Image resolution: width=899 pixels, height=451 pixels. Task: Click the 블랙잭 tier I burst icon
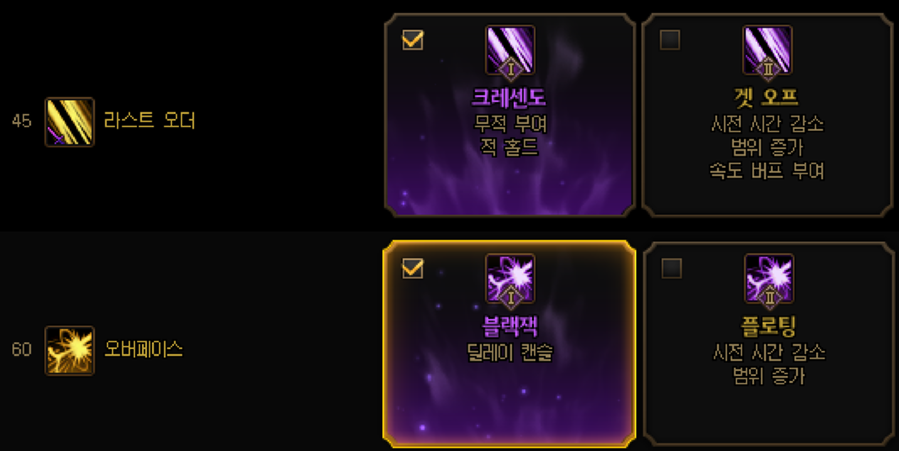[x=510, y=279]
